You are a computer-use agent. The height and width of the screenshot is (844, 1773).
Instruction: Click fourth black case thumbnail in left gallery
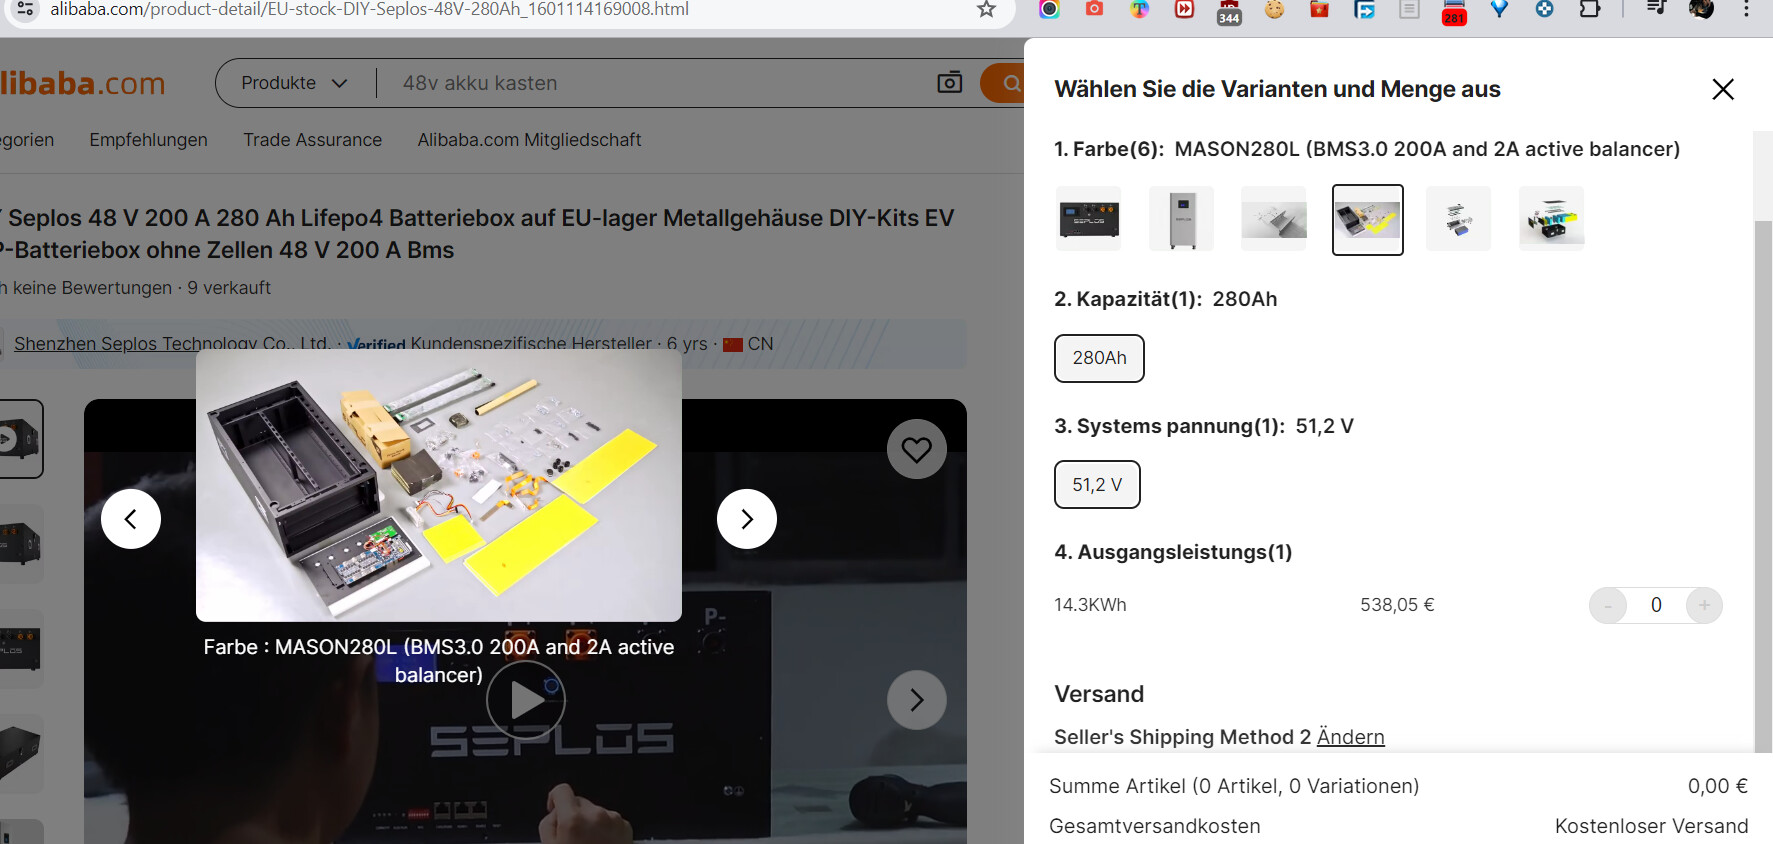click(20, 754)
